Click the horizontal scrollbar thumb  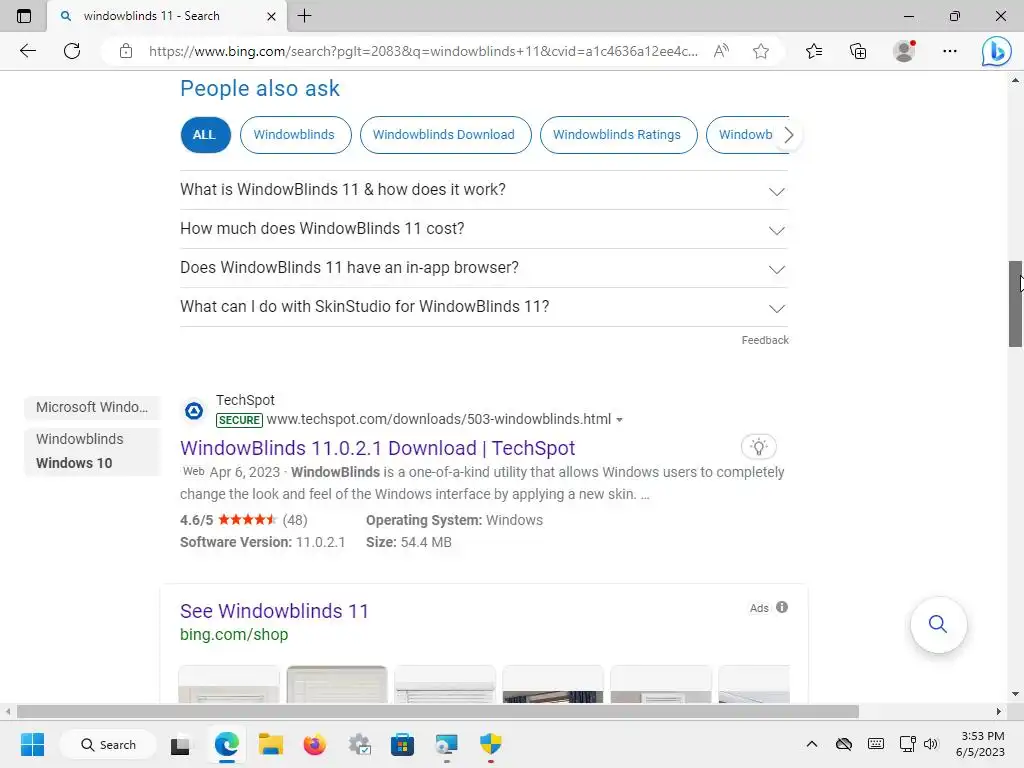(x=438, y=711)
